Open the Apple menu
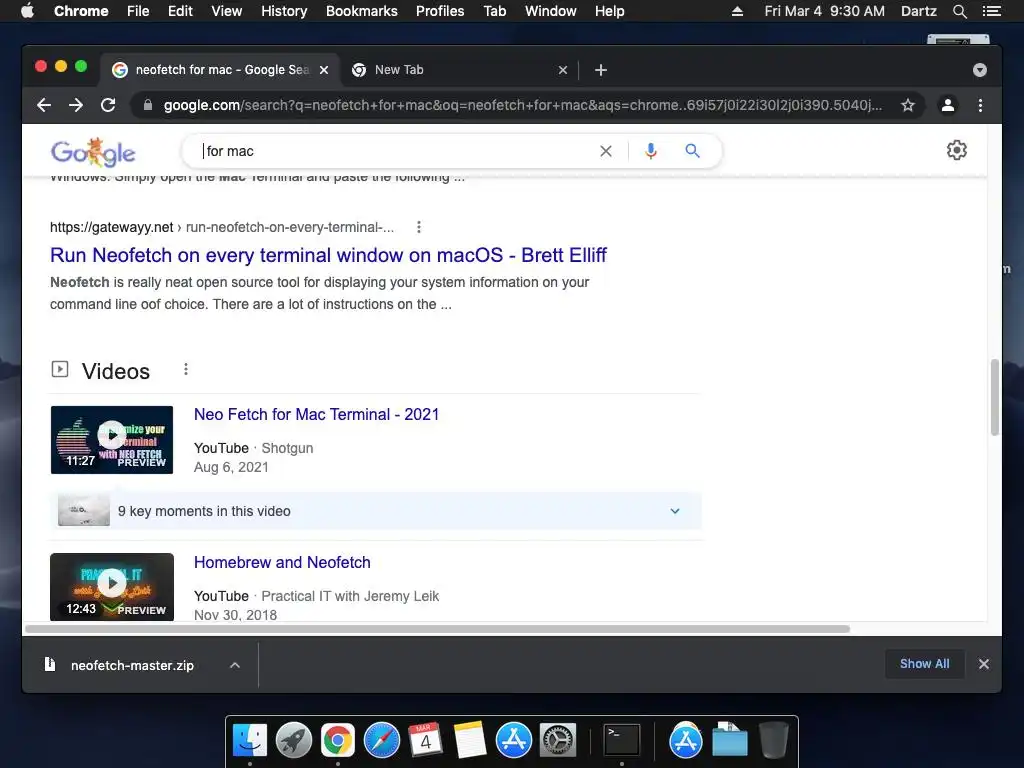Screen dimensions: 1024x768 pos(27,11)
